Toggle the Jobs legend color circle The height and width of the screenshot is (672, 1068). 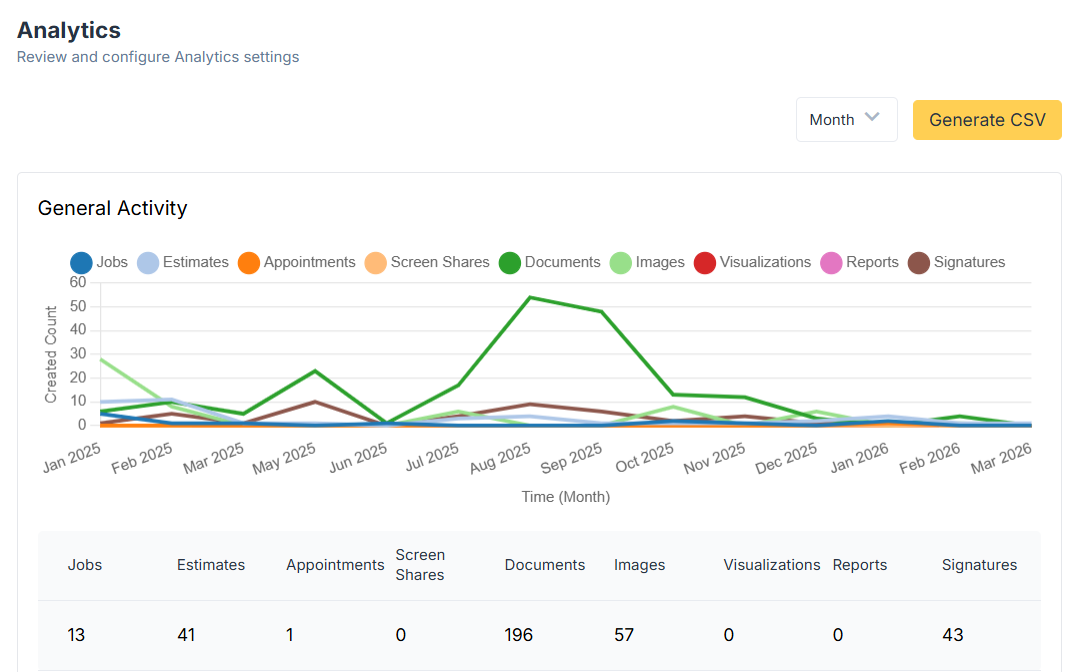[x=81, y=263]
